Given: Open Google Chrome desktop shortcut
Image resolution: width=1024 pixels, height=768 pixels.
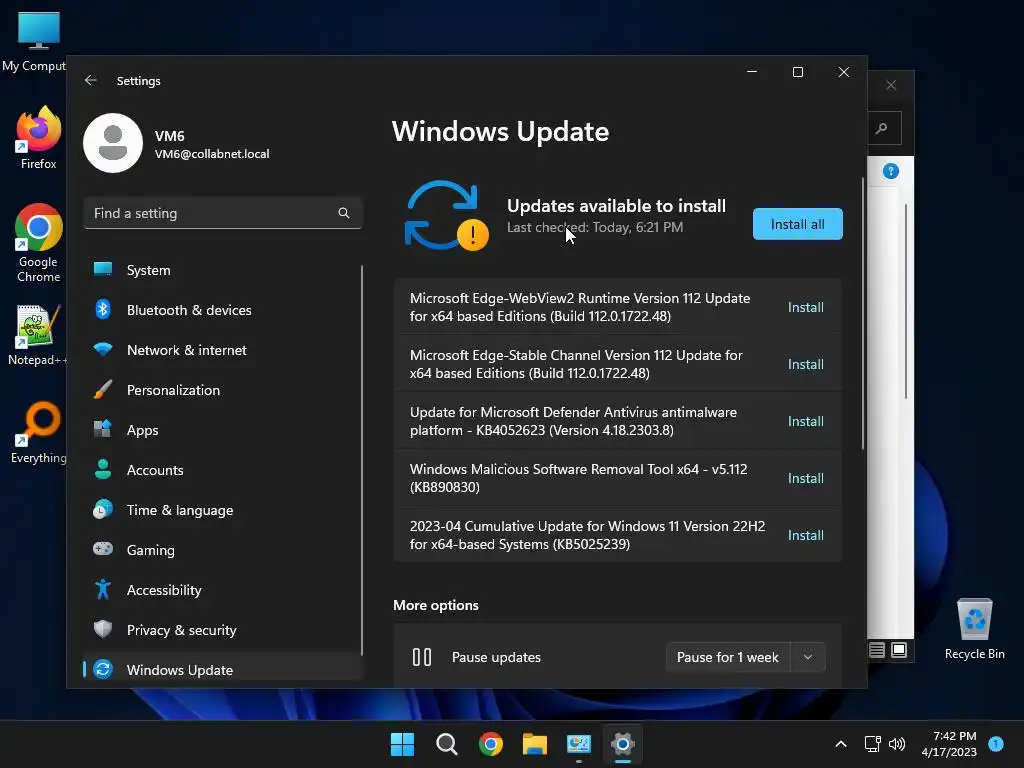Looking at the screenshot, I should coord(39,243).
